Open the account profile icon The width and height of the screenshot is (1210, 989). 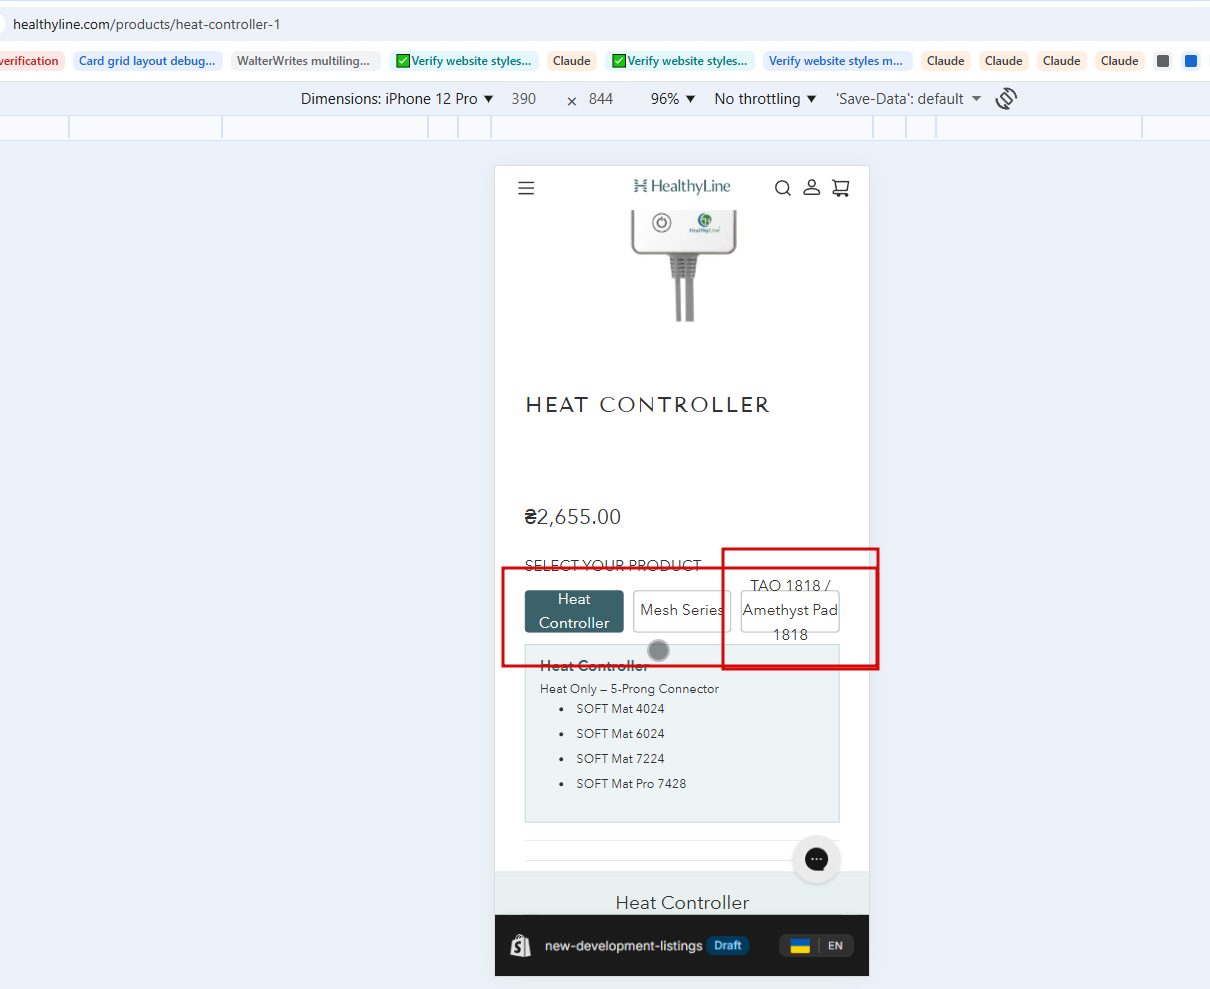[812, 187]
